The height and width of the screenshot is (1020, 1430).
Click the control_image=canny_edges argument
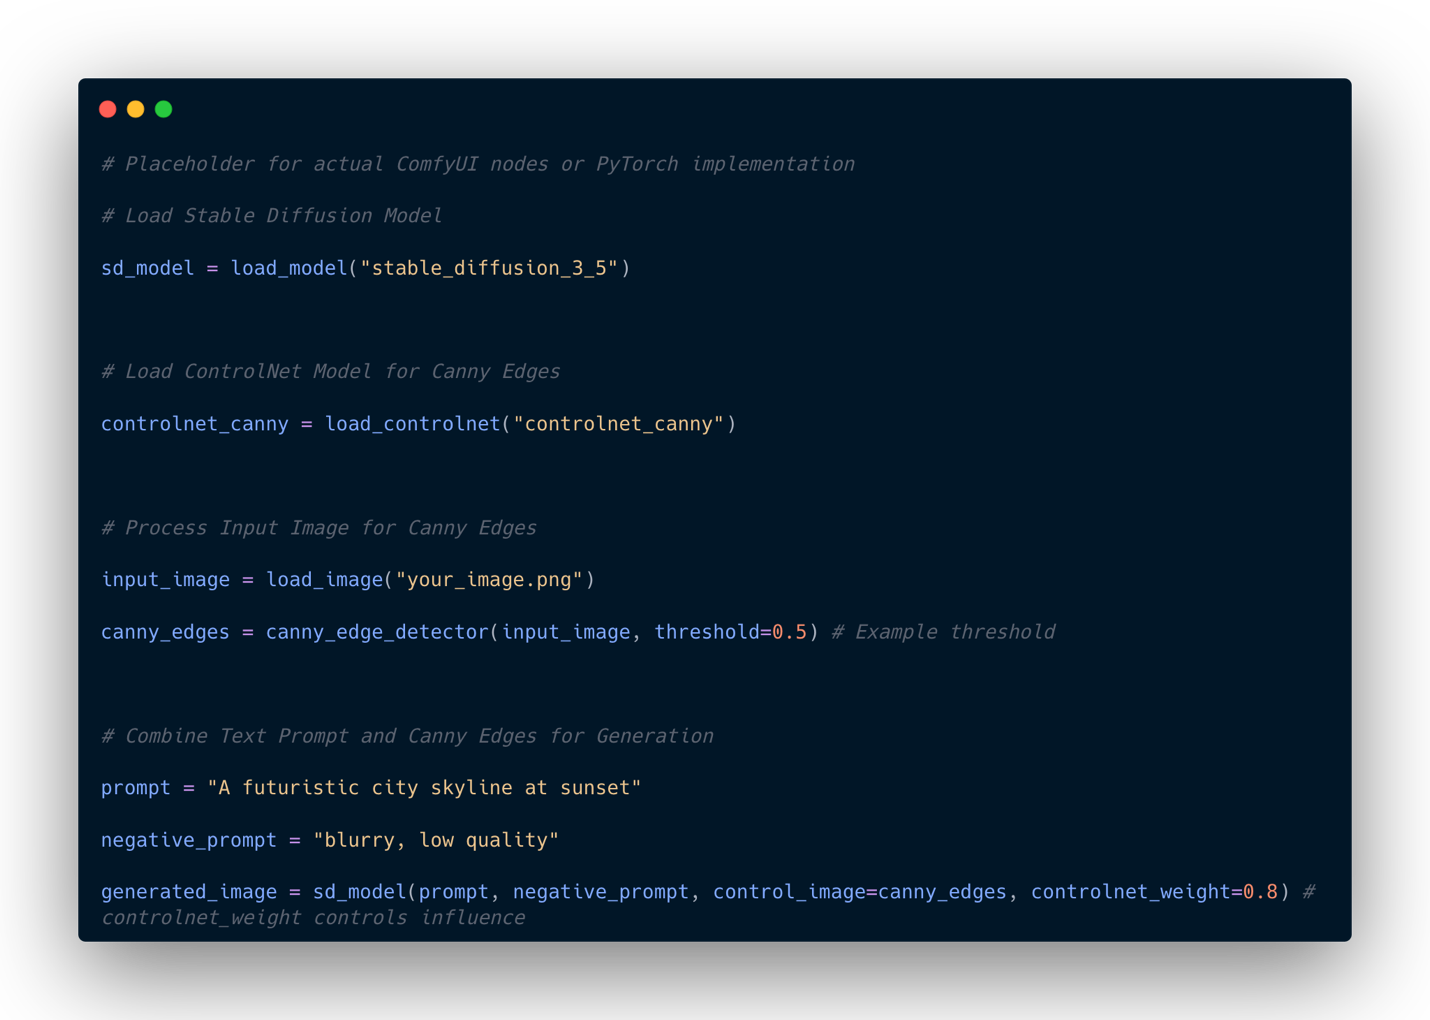click(x=860, y=892)
